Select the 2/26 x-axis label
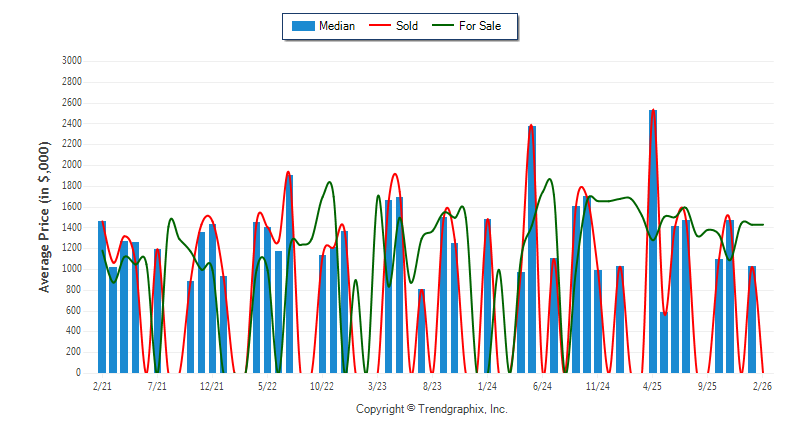Screen dimensions: 800x434 pos(762,386)
